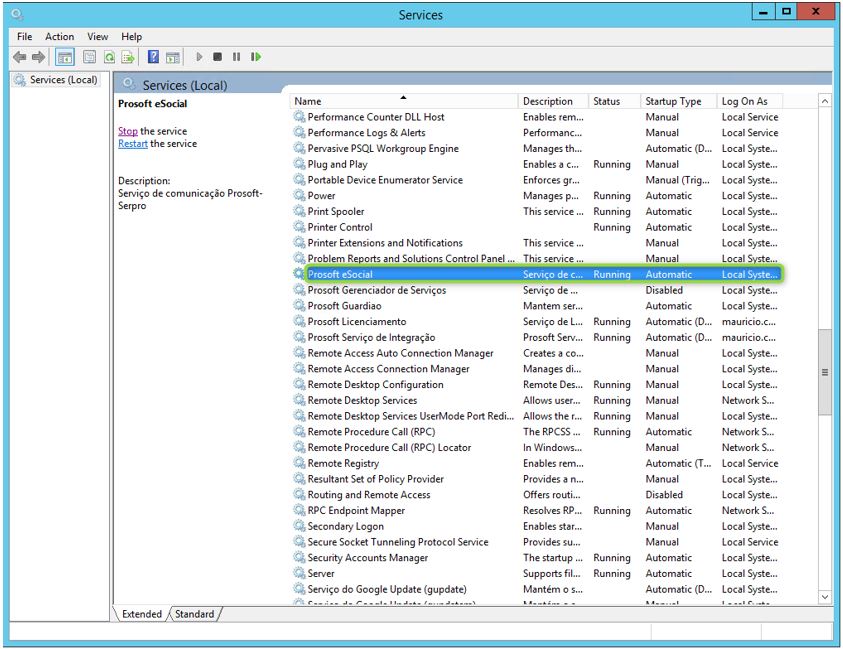Toggle the Show/Hide Console Tree toolbar icon

pos(65,56)
